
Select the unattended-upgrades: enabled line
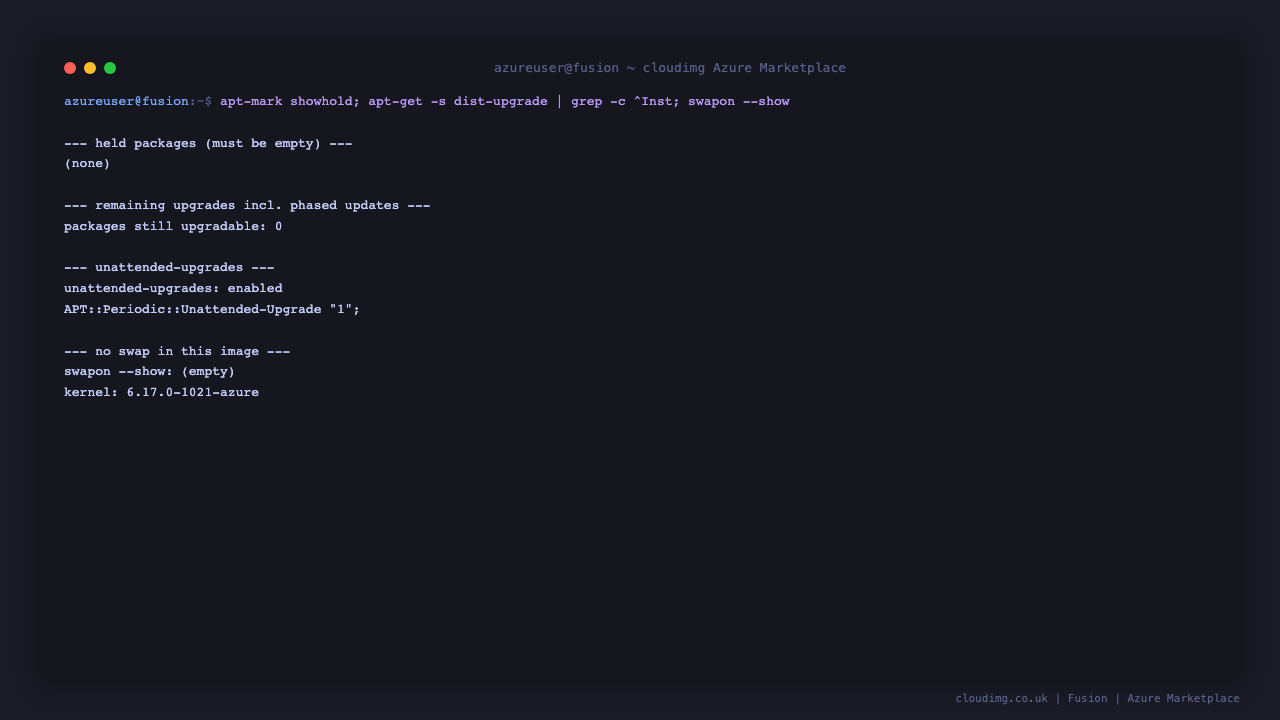(x=173, y=288)
